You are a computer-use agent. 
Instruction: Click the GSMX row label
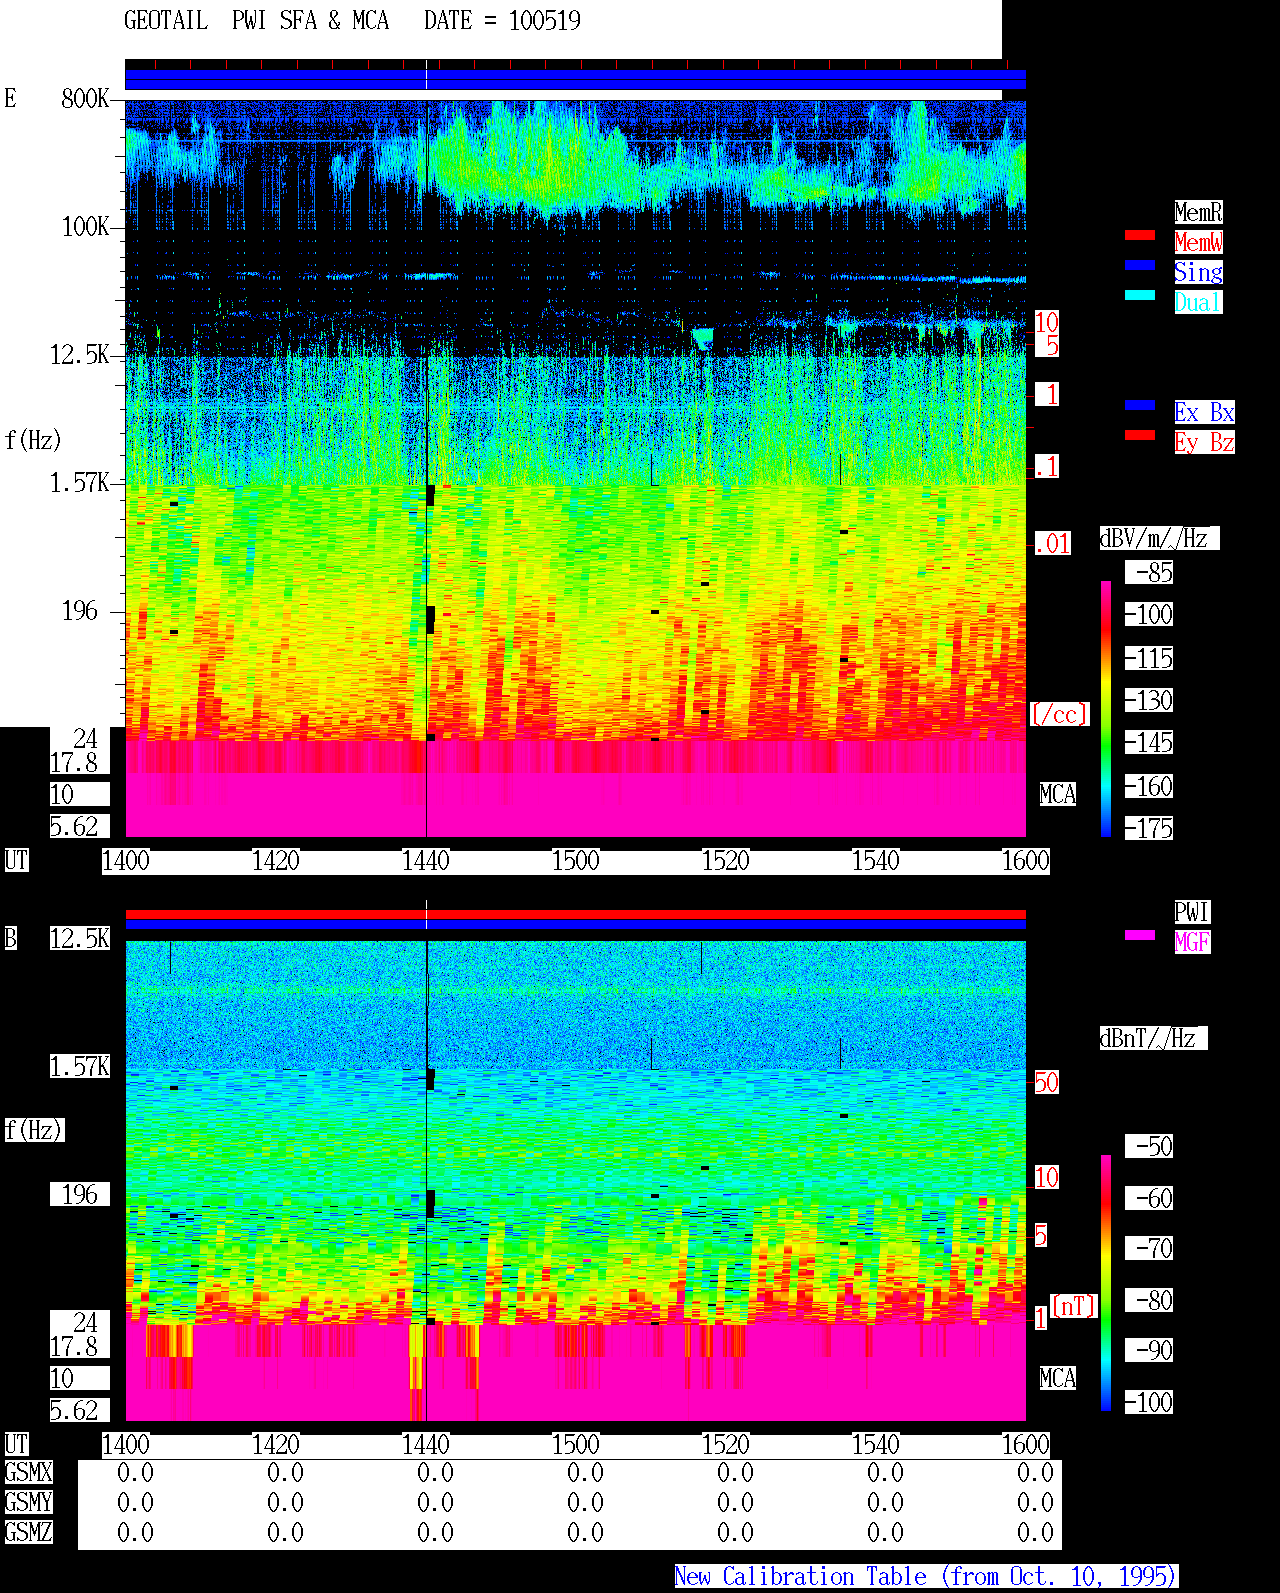29,1473
